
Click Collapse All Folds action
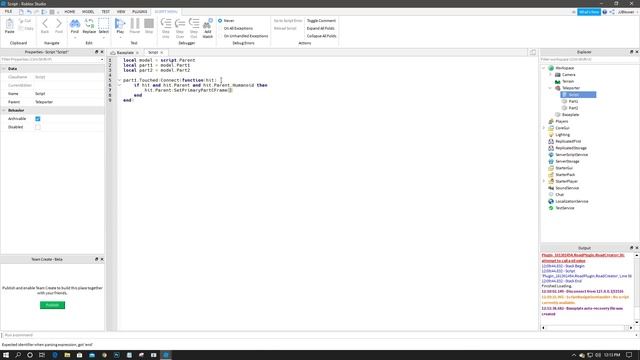(x=321, y=36)
